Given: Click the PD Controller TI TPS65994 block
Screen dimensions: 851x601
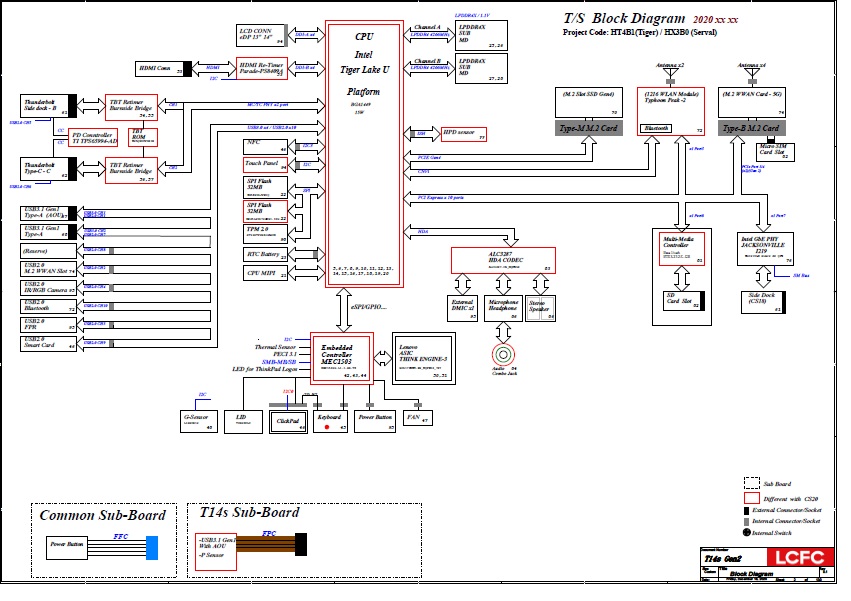Looking at the screenshot, I should [93, 138].
